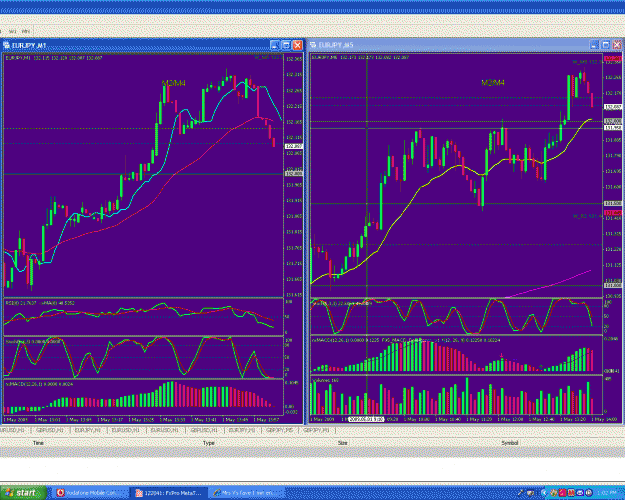Select the FxPro MetaTrader taskbar button
The image size is (625, 500).
[169, 493]
